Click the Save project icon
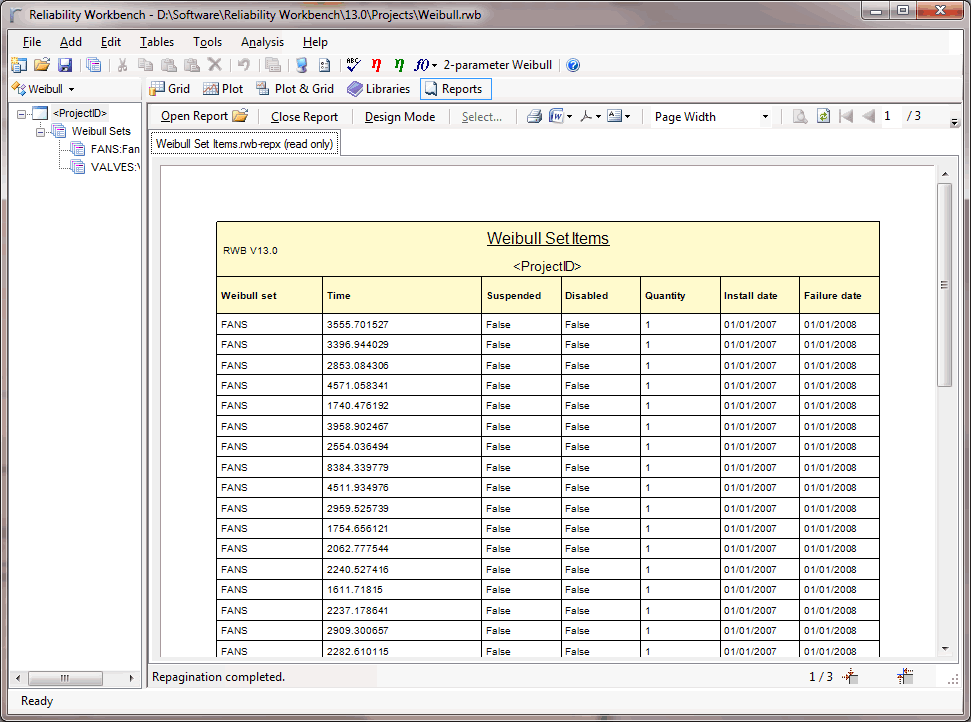Image resolution: width=971 pixels, height=722 pixels. pos(65,65)
